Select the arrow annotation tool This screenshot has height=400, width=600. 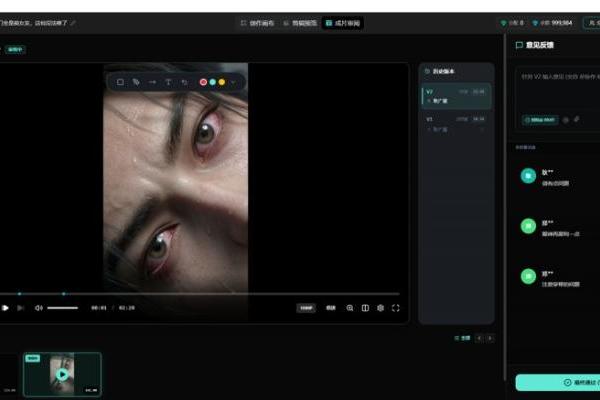pos(152,82)
